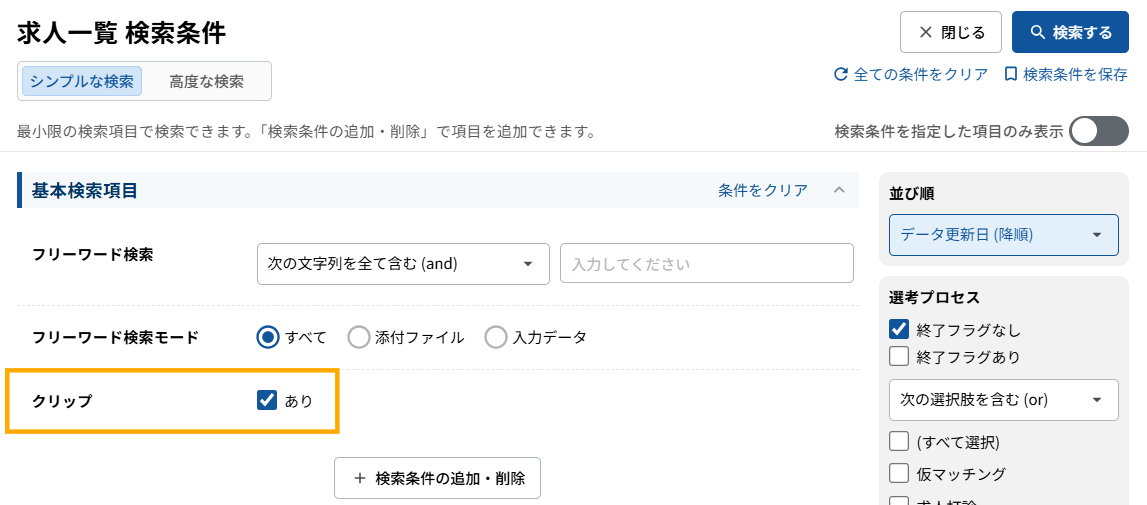The width and height of the screenshot is (1147, 505).
Task: Uncheck the クリップ あり checkbox
Action: point(267,401)
